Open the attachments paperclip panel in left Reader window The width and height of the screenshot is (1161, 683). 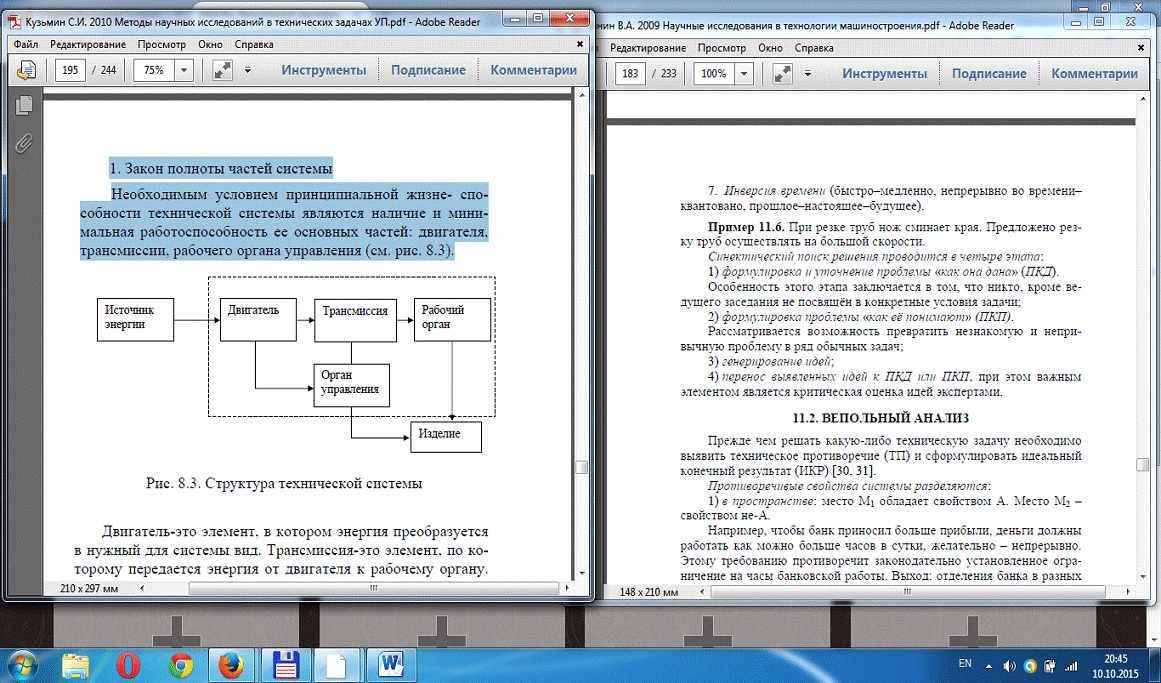pos(24,142)
